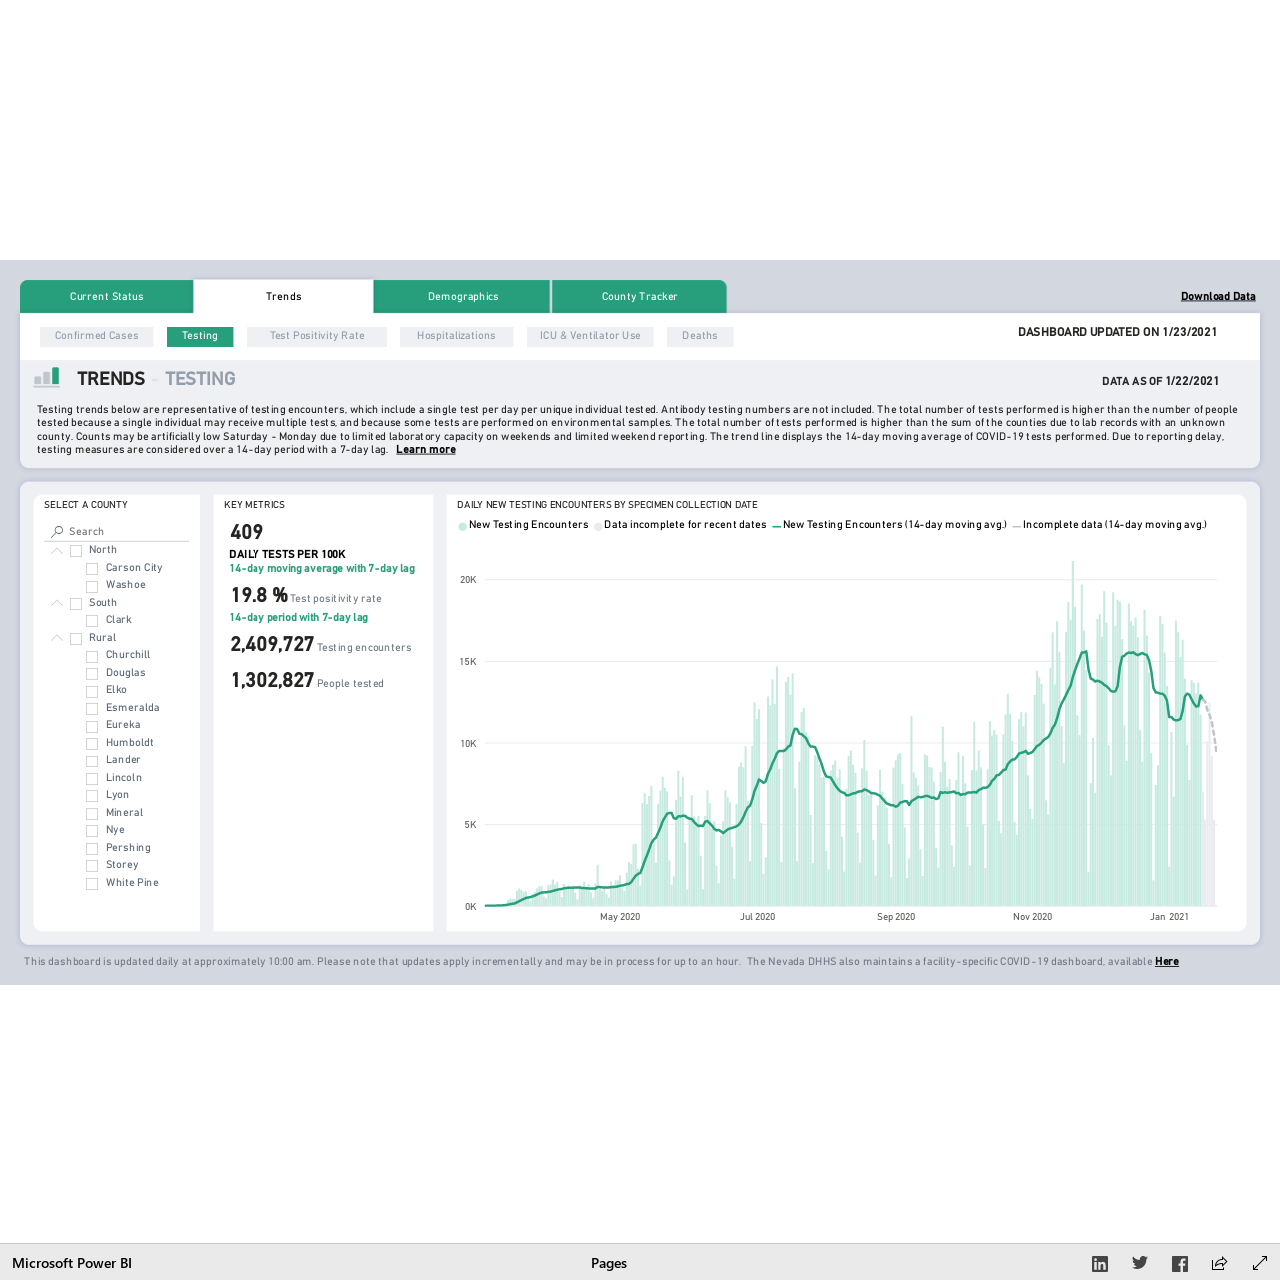Click the Trends bar chart icon
1280x1280 pixels.
[x=47, y=377]
